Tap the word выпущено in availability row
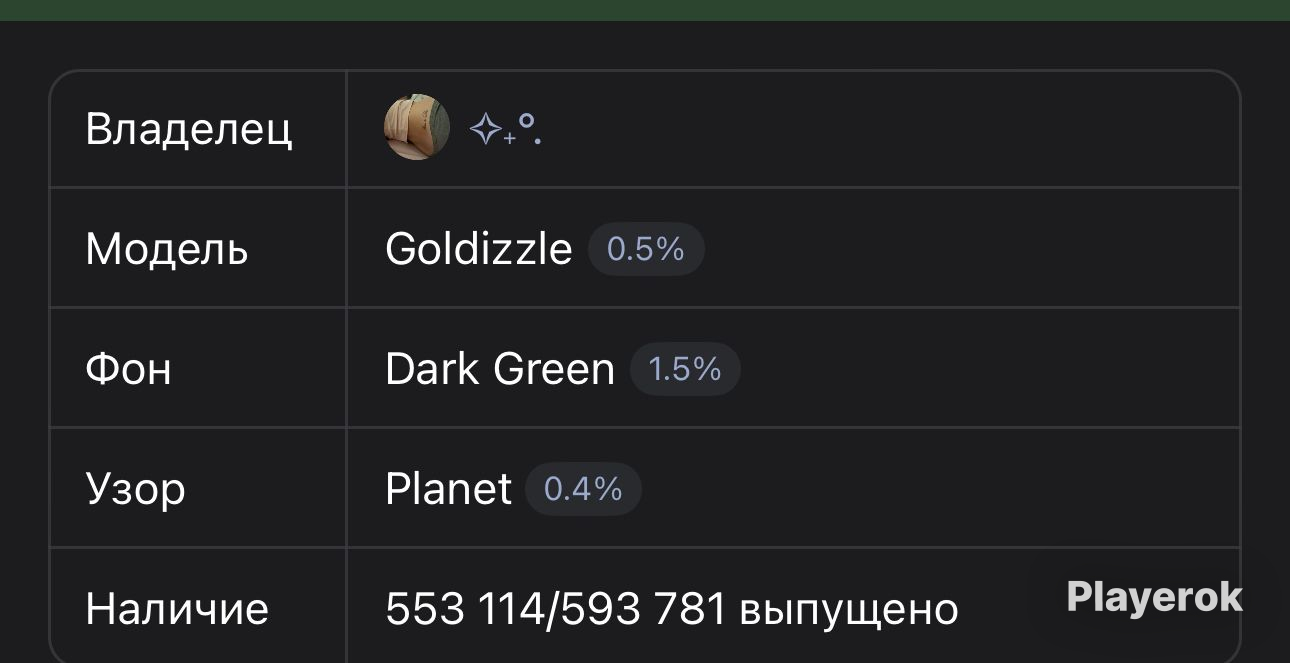 coord(849,611)
